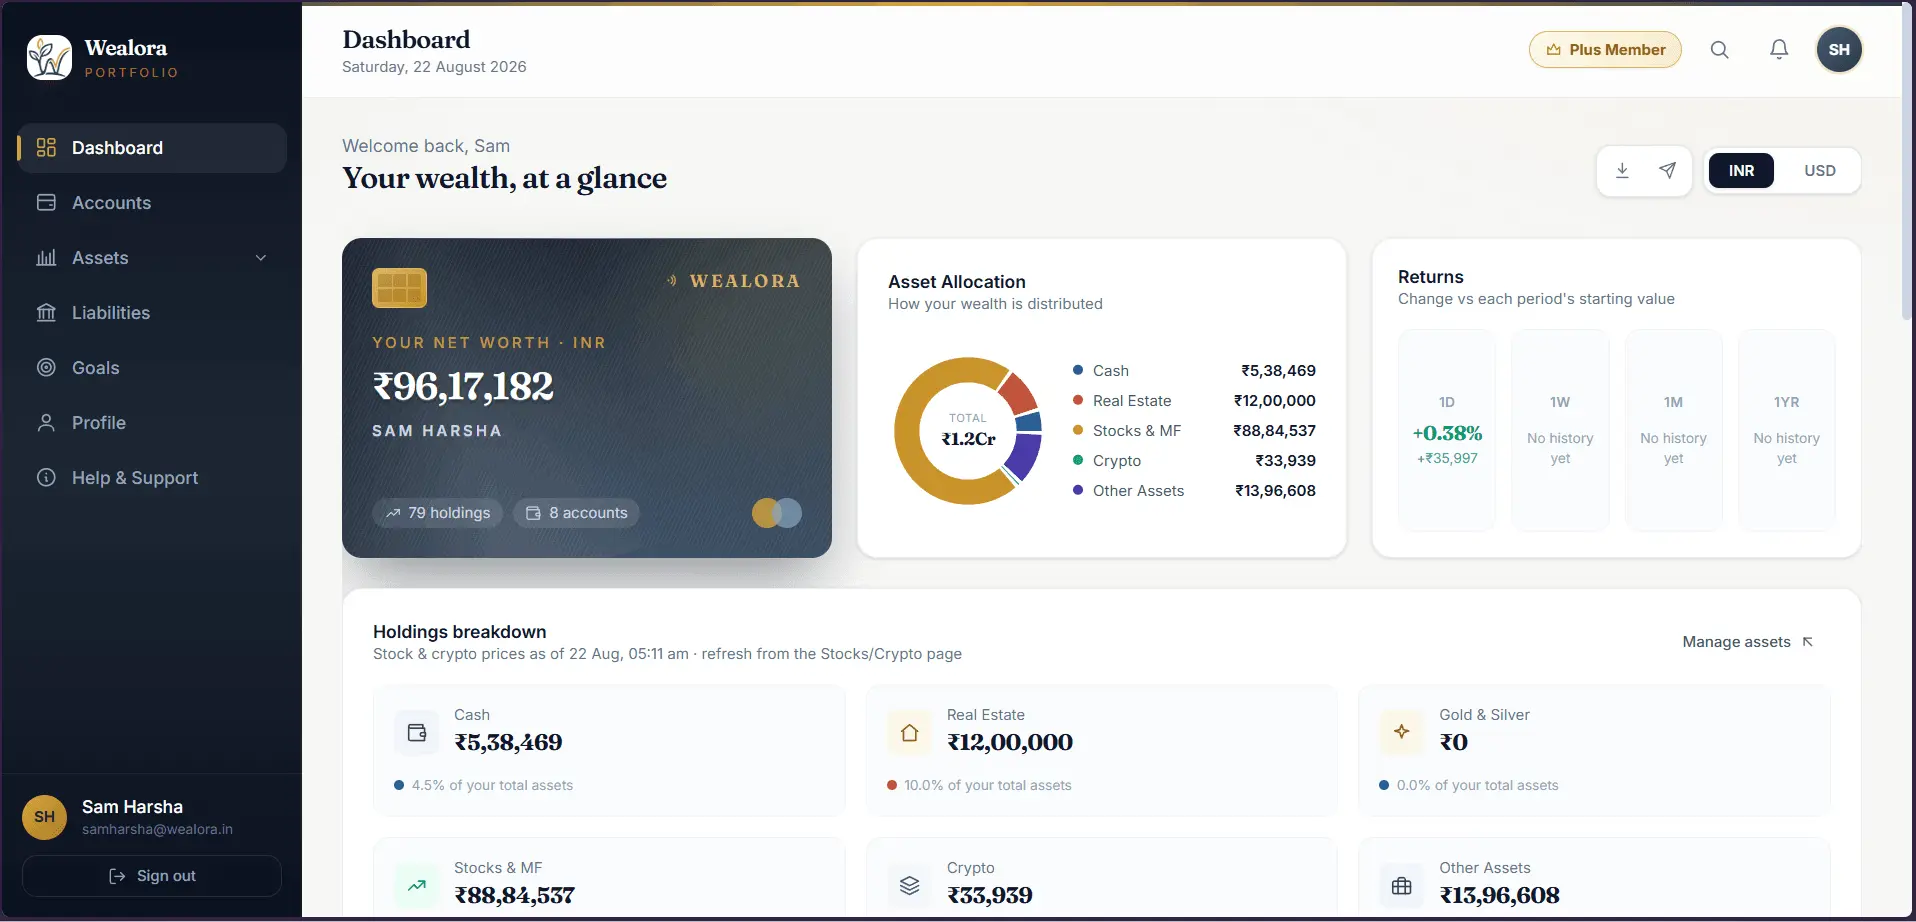Open Help & Support in sidebar
Image resolution: width=1916 pixels, height=922 pixels.
click(152, 478)
